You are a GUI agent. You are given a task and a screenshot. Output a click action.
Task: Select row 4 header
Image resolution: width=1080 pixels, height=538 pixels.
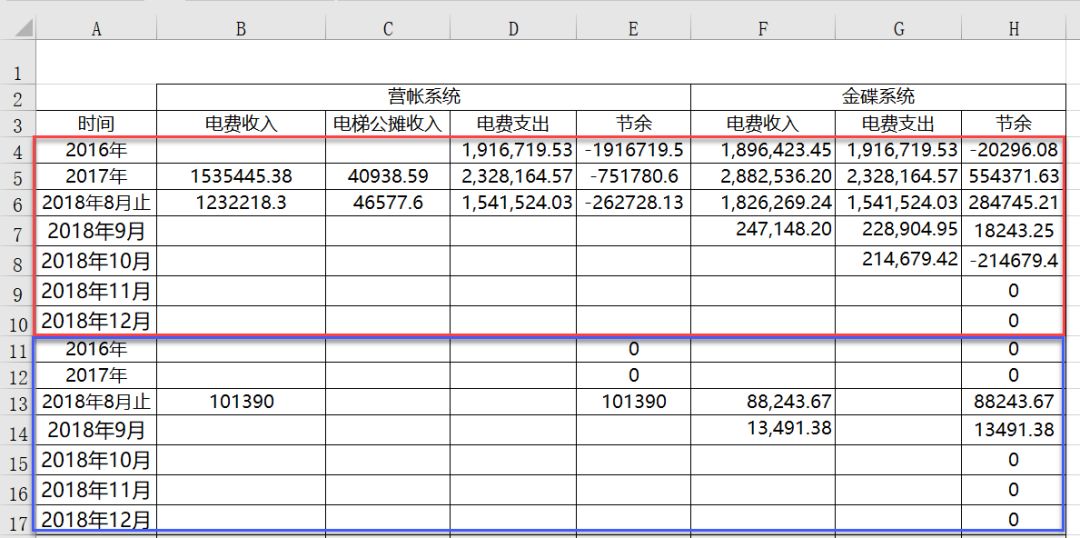pyautogui.click(x=17, y=151)
